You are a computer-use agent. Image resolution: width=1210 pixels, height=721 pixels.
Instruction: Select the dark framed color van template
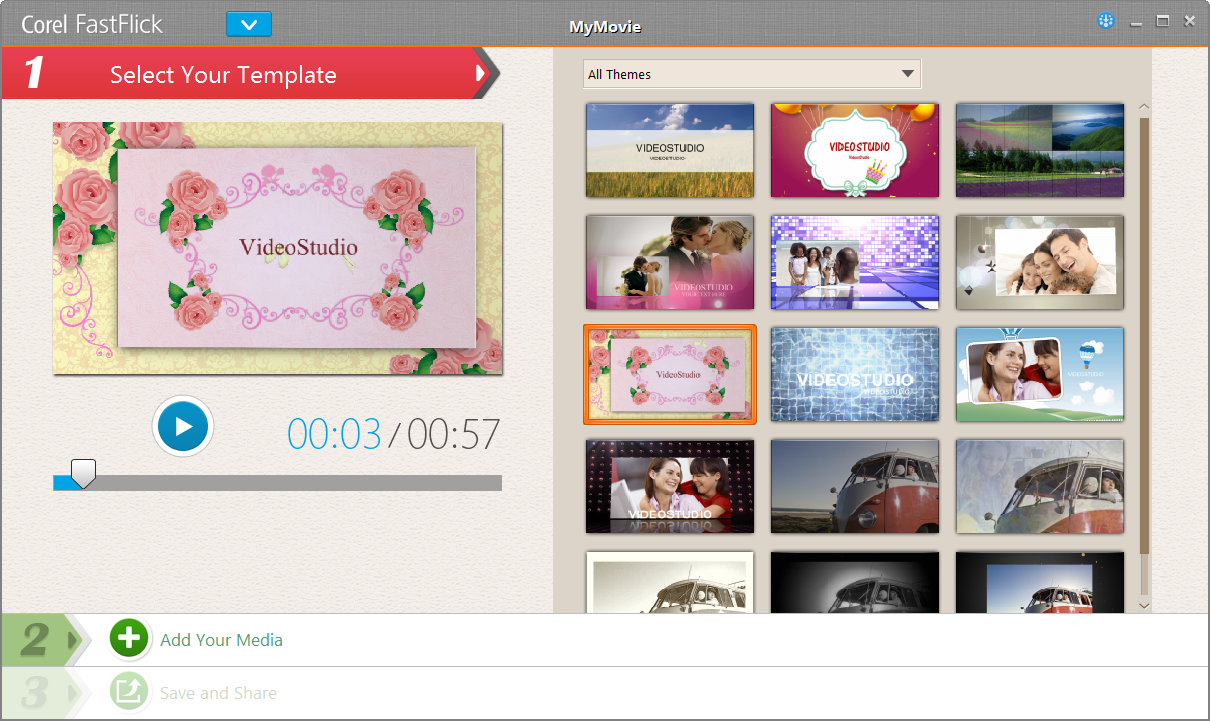click(x=1040, y=582)
